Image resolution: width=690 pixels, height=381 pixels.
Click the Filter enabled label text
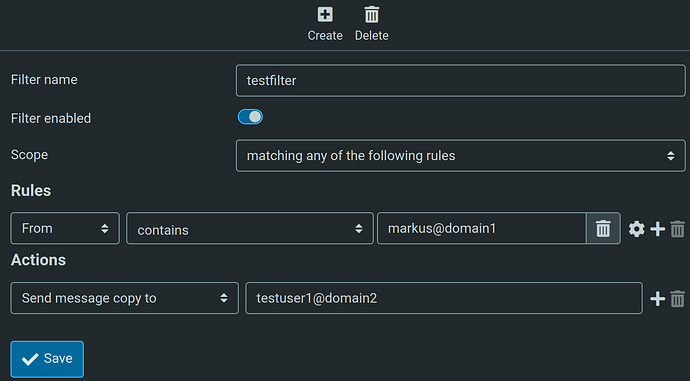[51, 118]
